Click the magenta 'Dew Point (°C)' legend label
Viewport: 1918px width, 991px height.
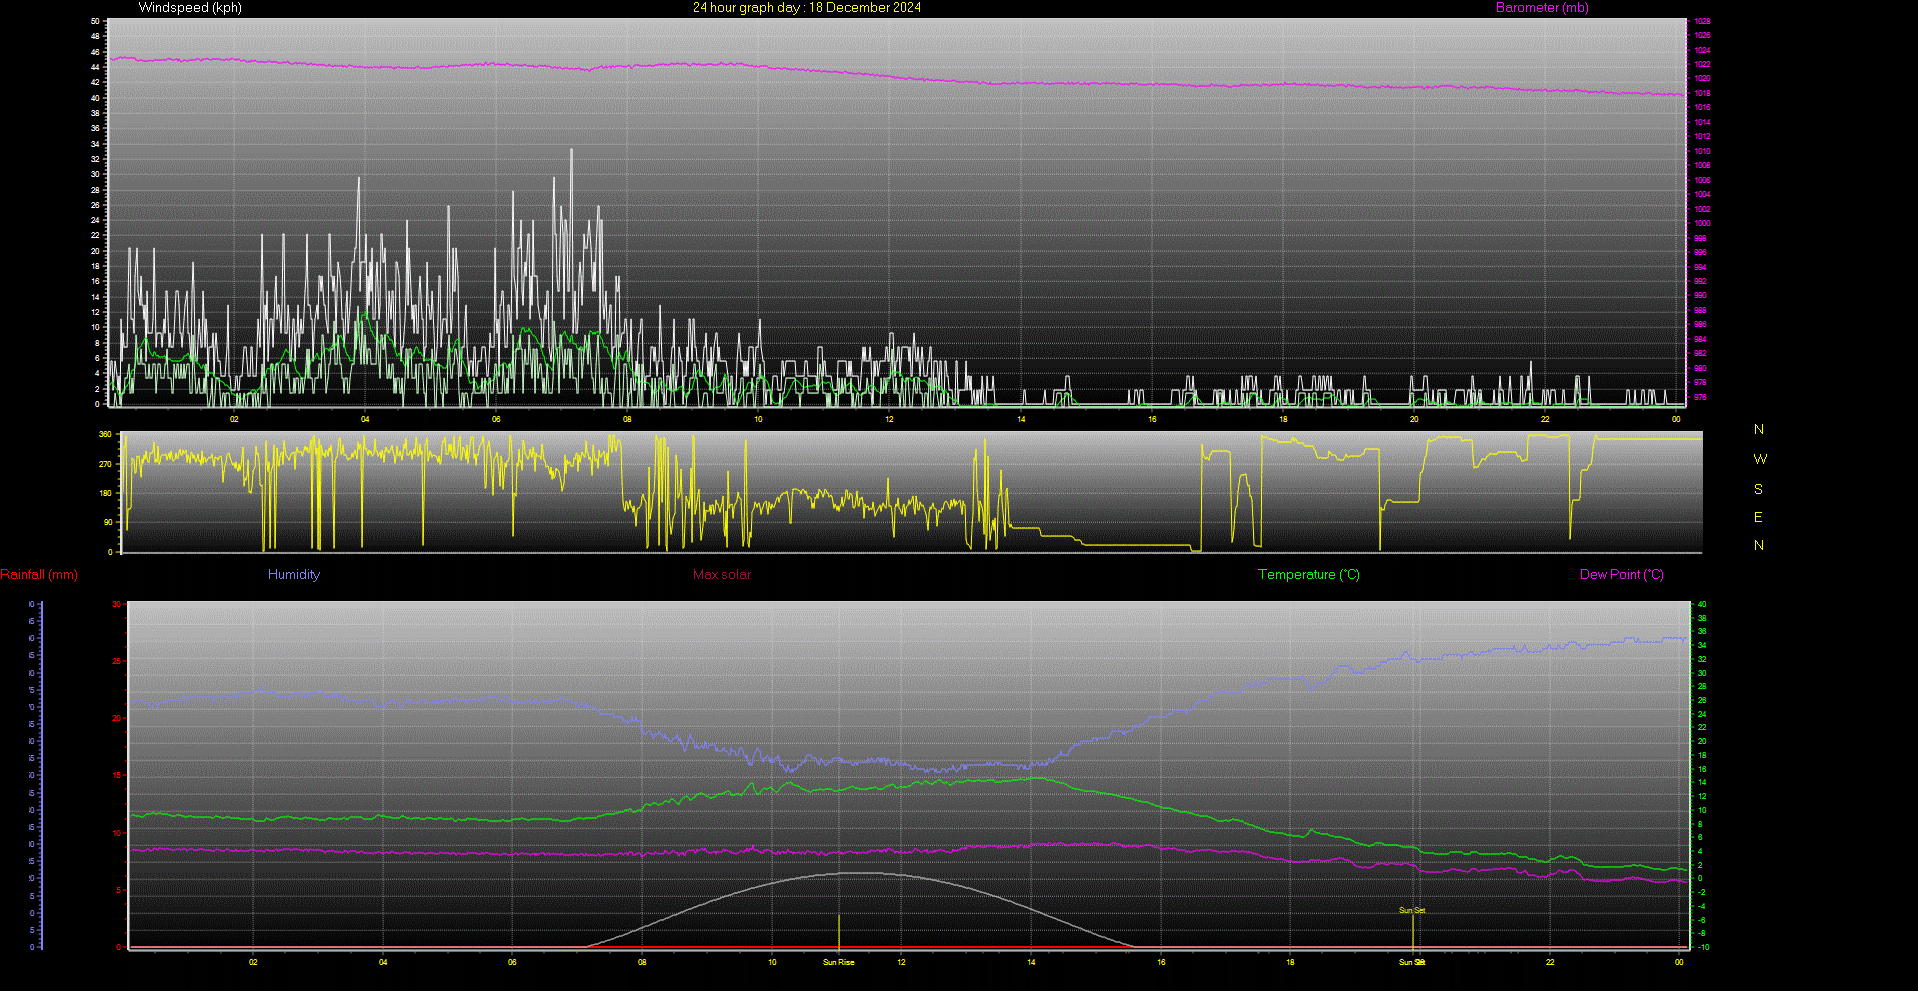pyautogui.click(x=1622, y=575)
